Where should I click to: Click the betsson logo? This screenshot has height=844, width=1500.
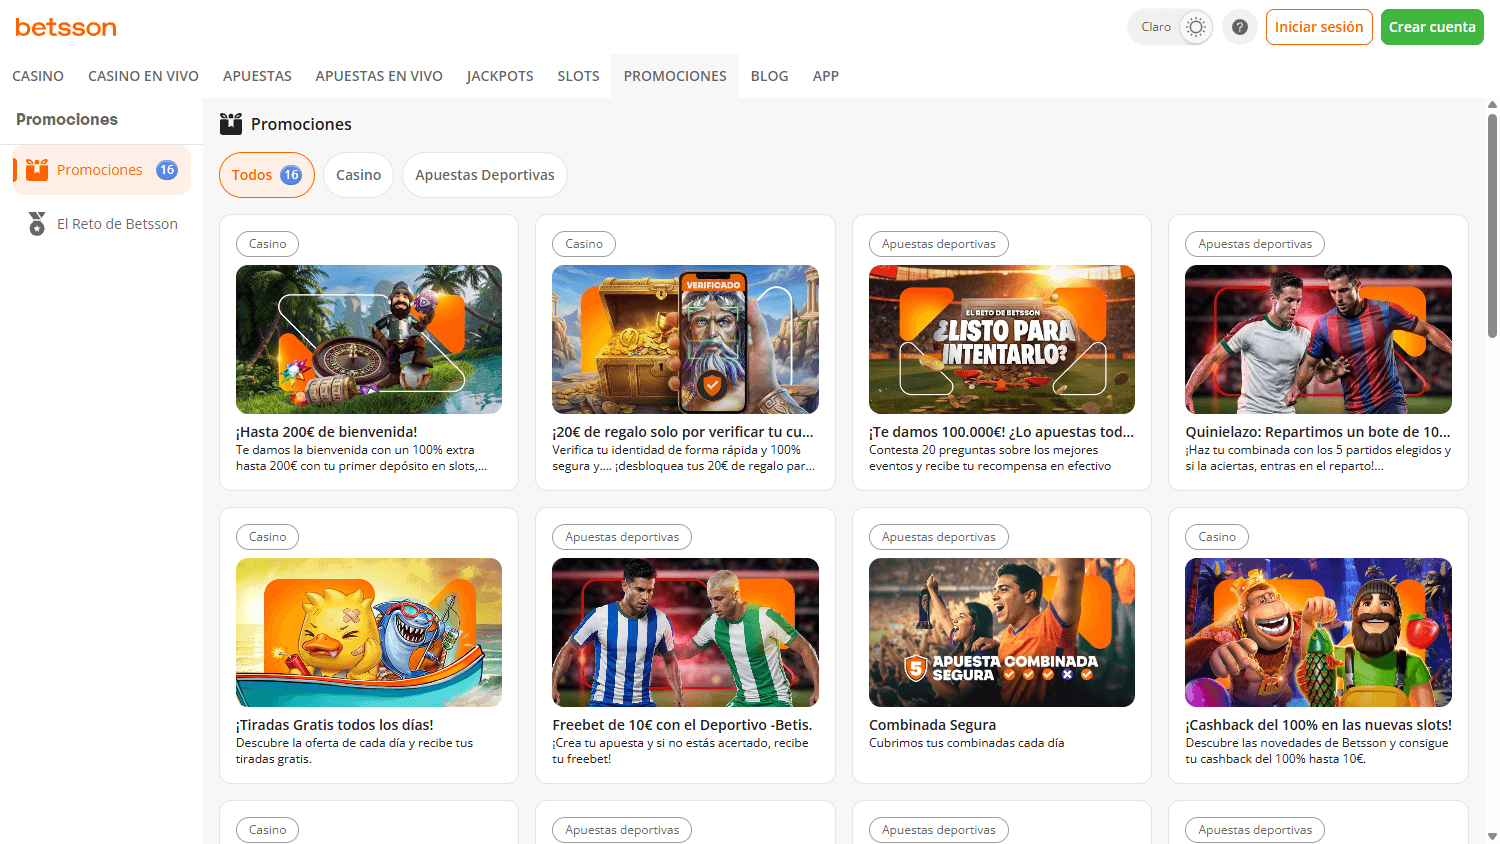pyautogui.click(x=66, y=27)
